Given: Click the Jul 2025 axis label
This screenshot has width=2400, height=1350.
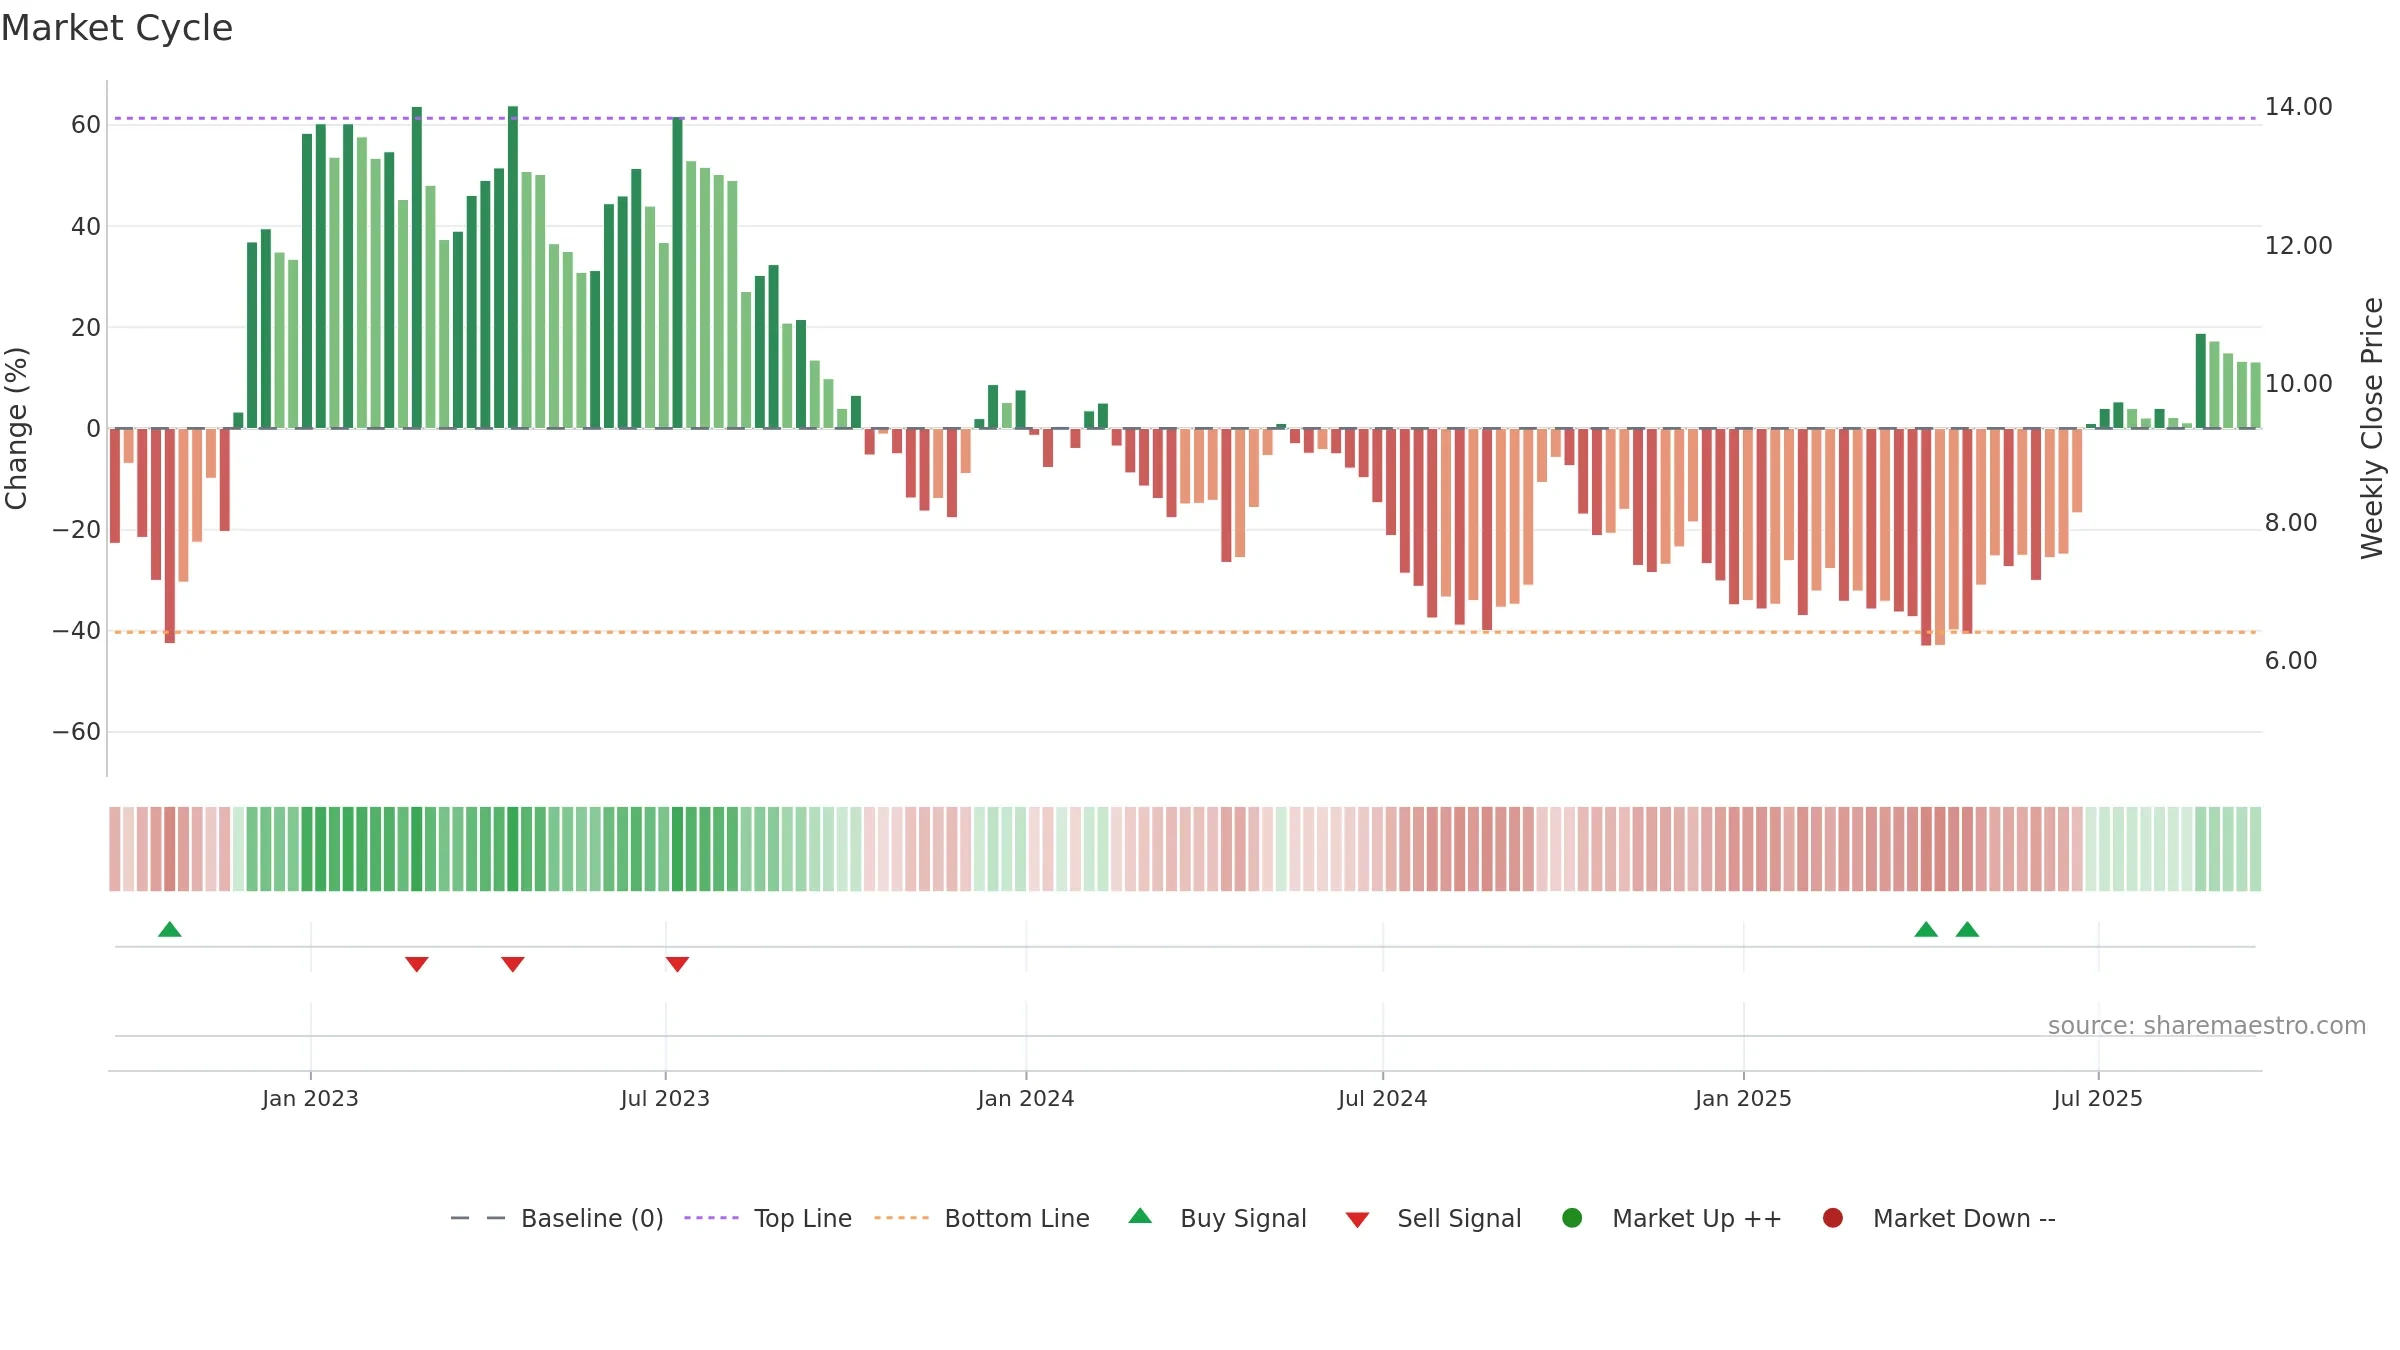Looking at the screenshot, I should point(2098,1098).
